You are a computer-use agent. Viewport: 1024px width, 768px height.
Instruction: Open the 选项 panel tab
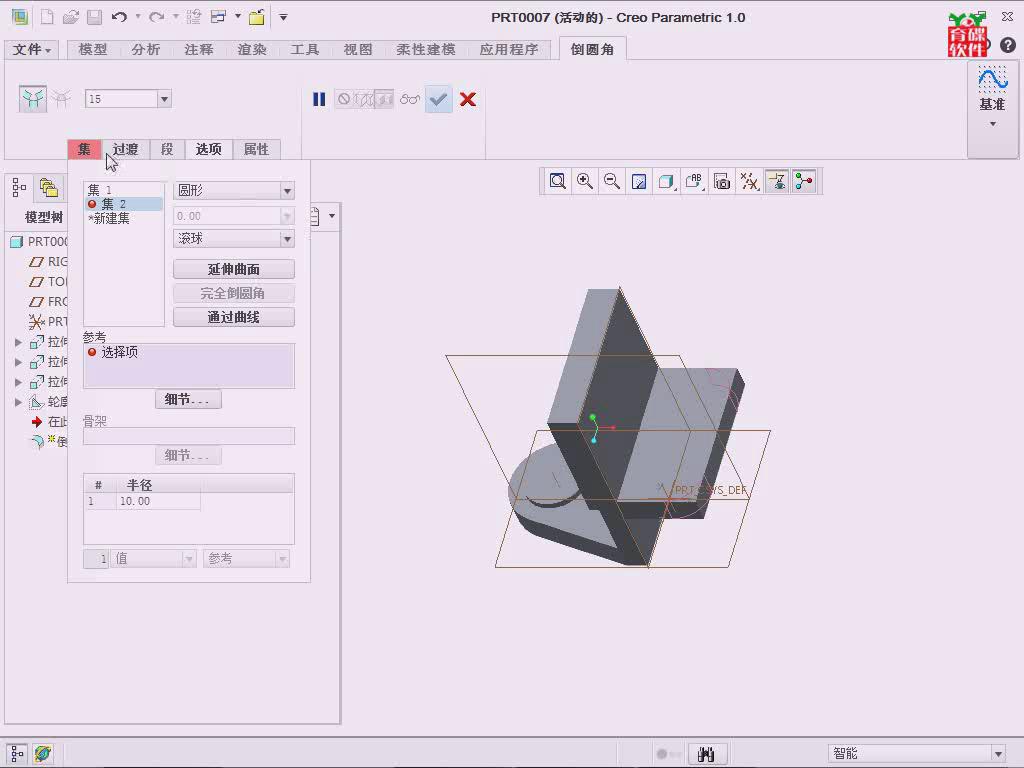209,150
